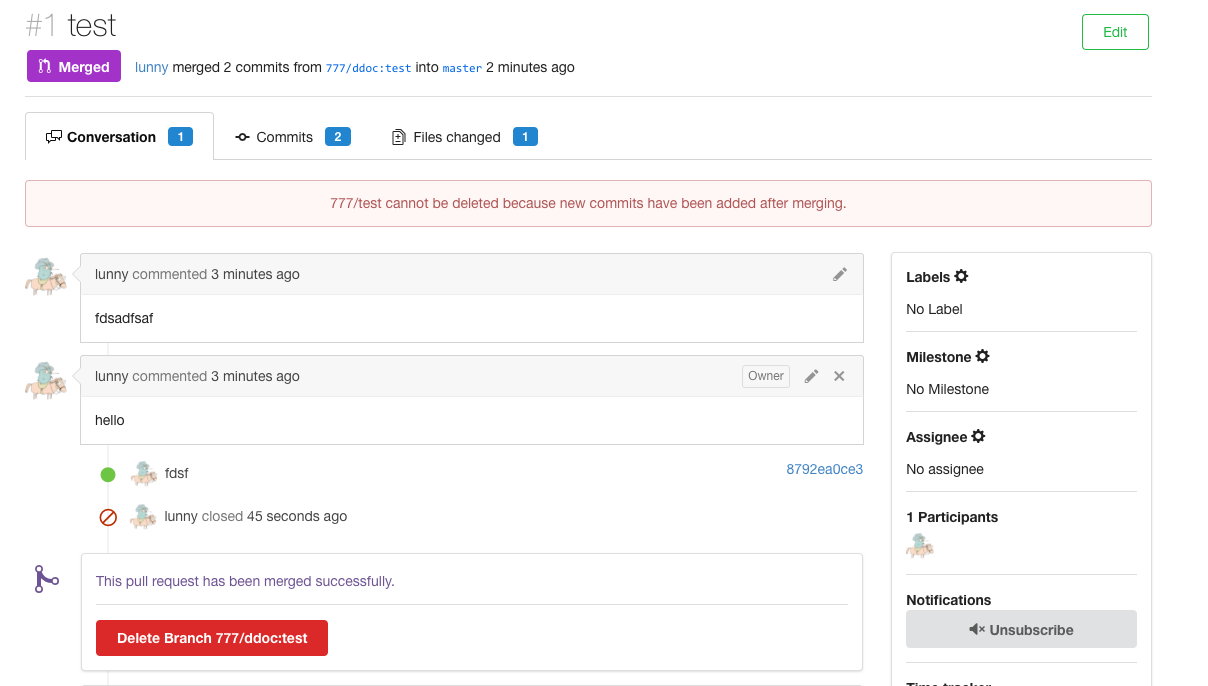Click the green status dot beside fdsf

click(108, 474)
